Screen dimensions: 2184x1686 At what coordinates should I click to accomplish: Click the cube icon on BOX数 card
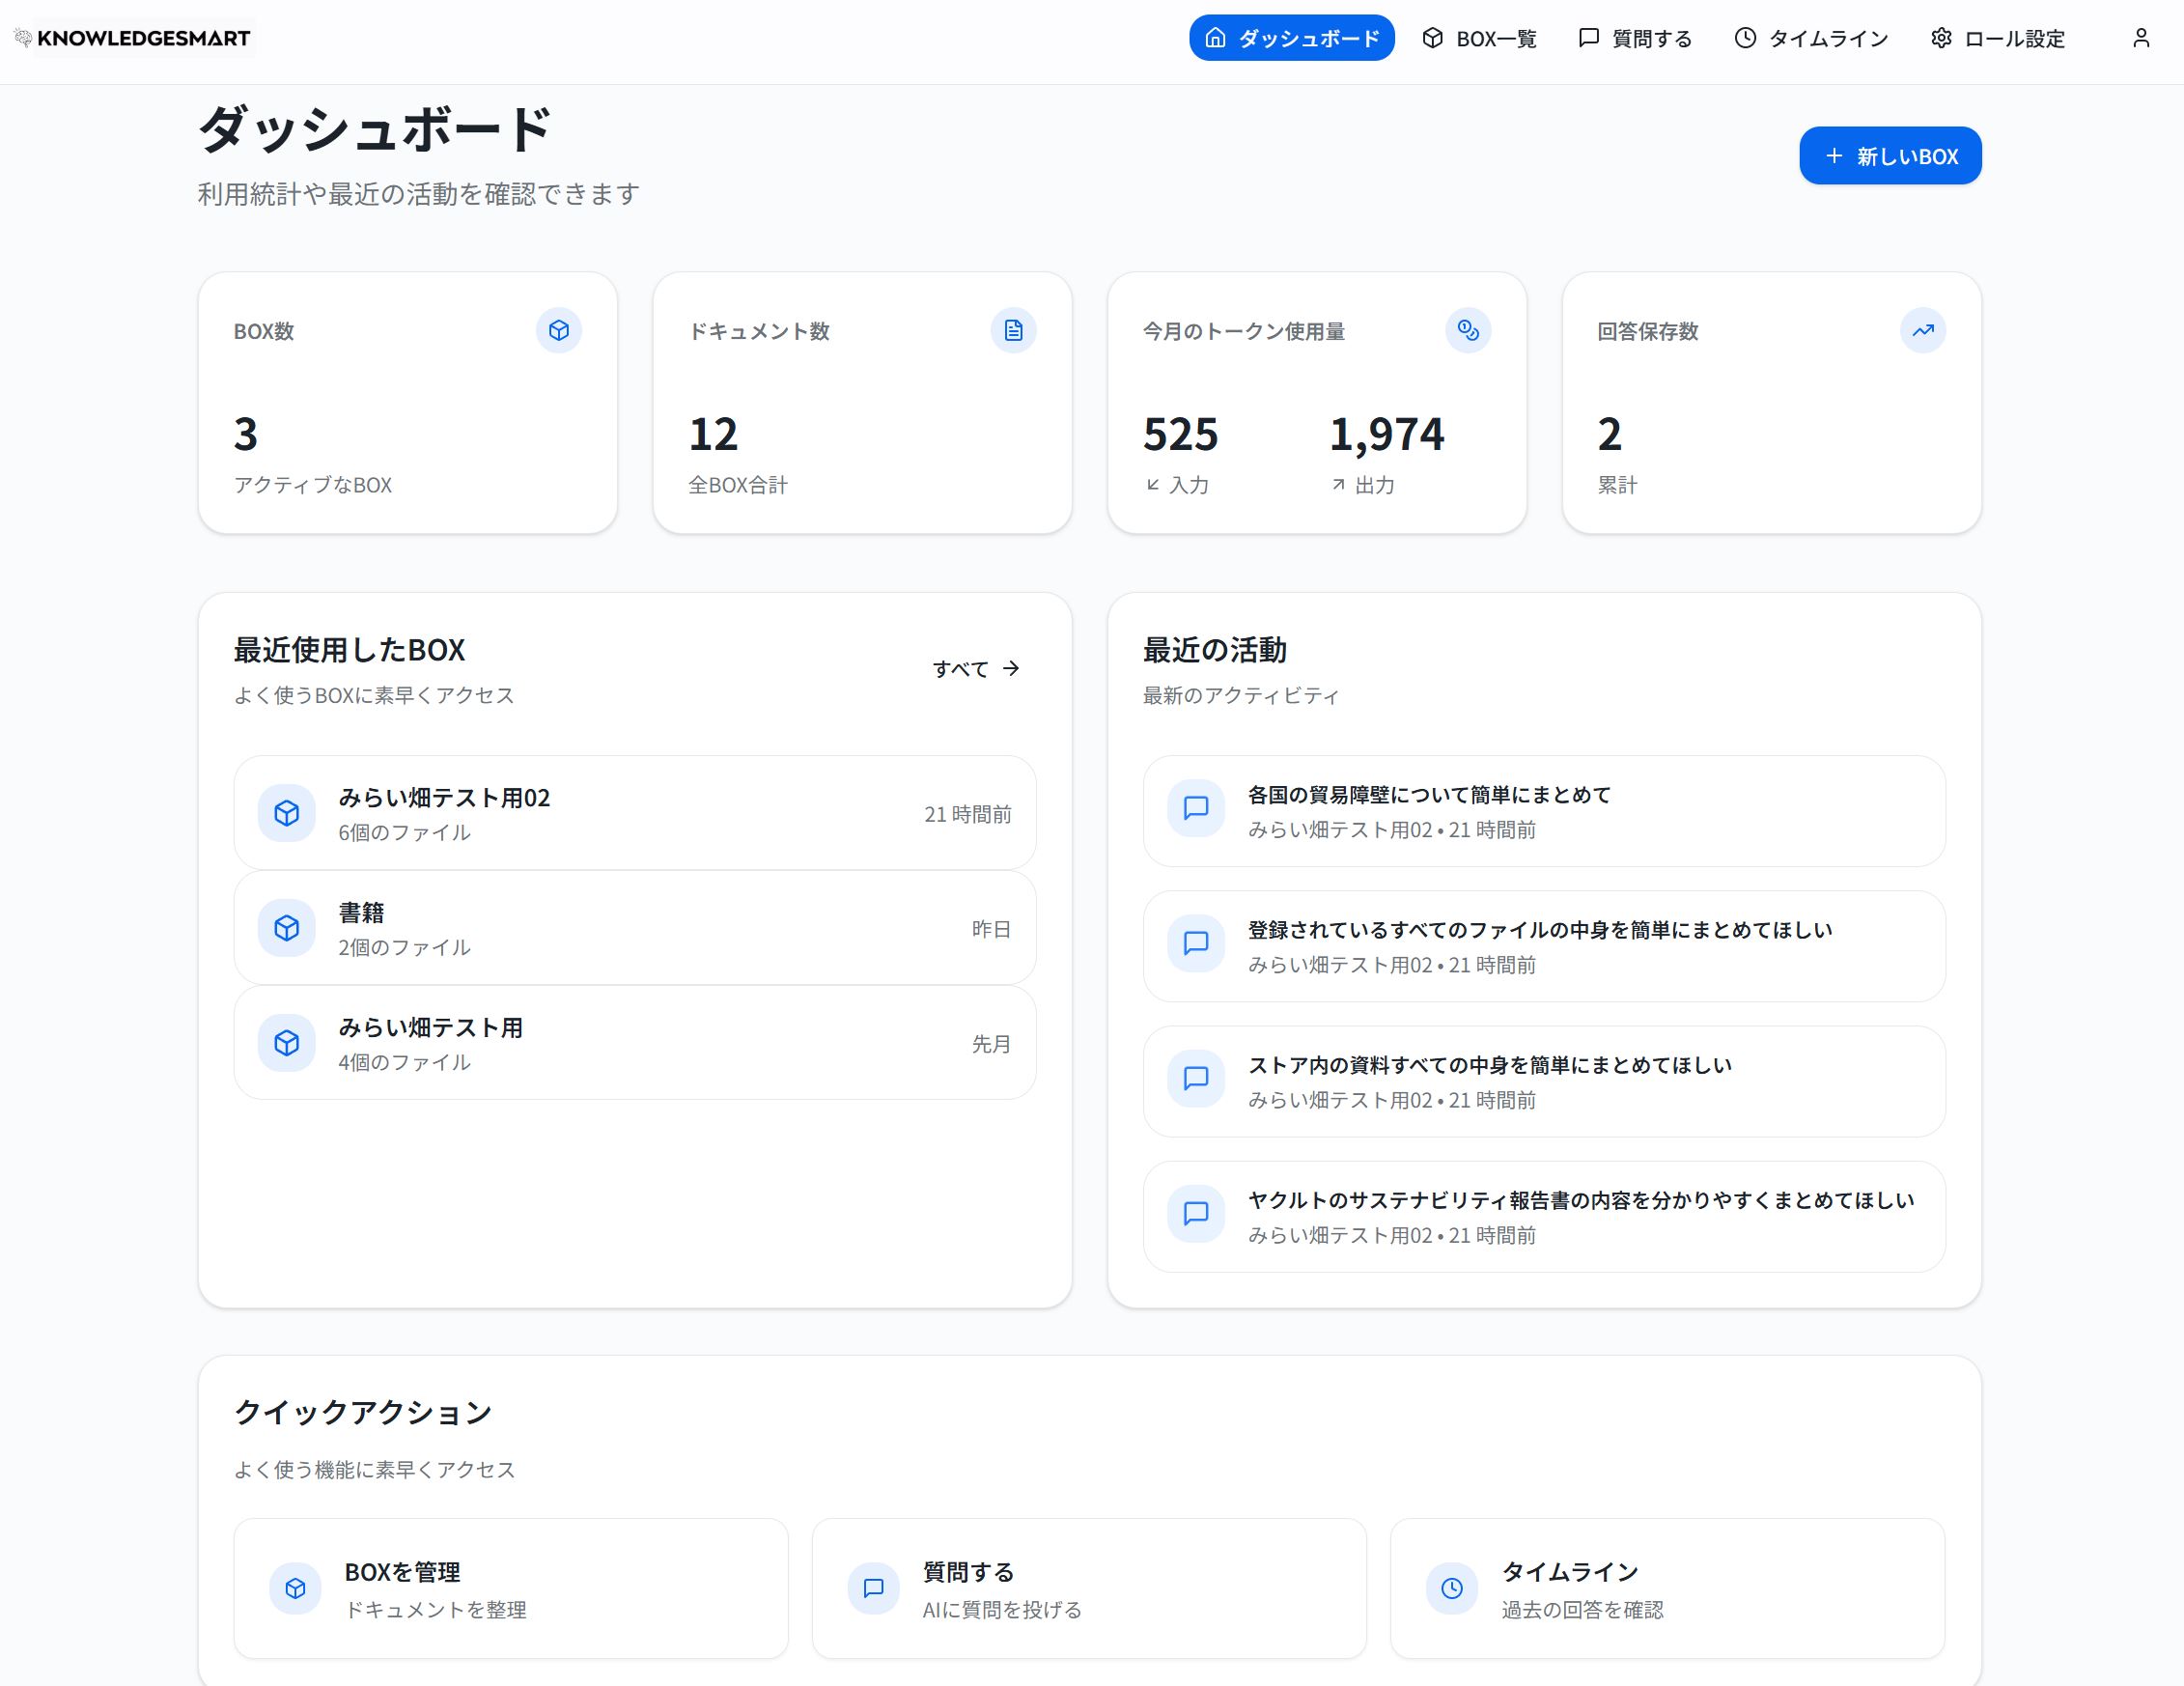point(560,330)
